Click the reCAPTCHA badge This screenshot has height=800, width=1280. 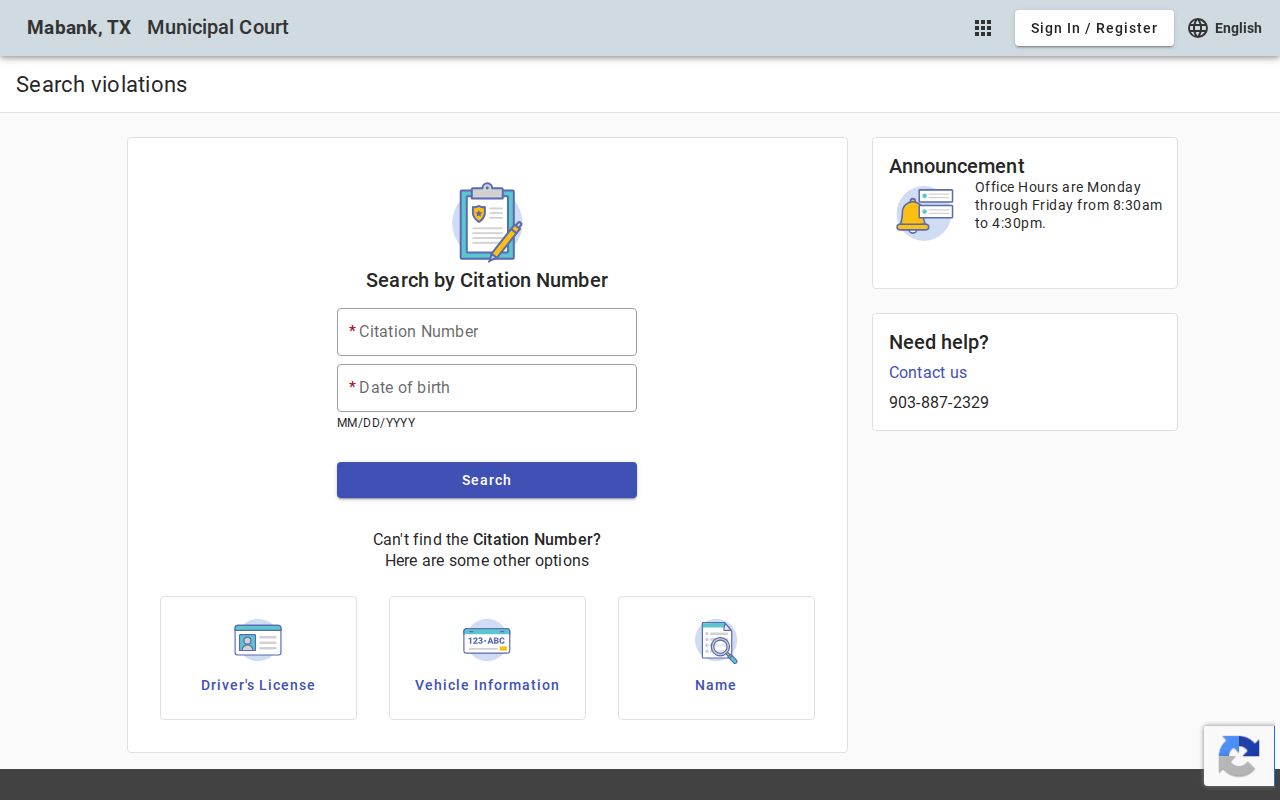tap(1240, 757)
